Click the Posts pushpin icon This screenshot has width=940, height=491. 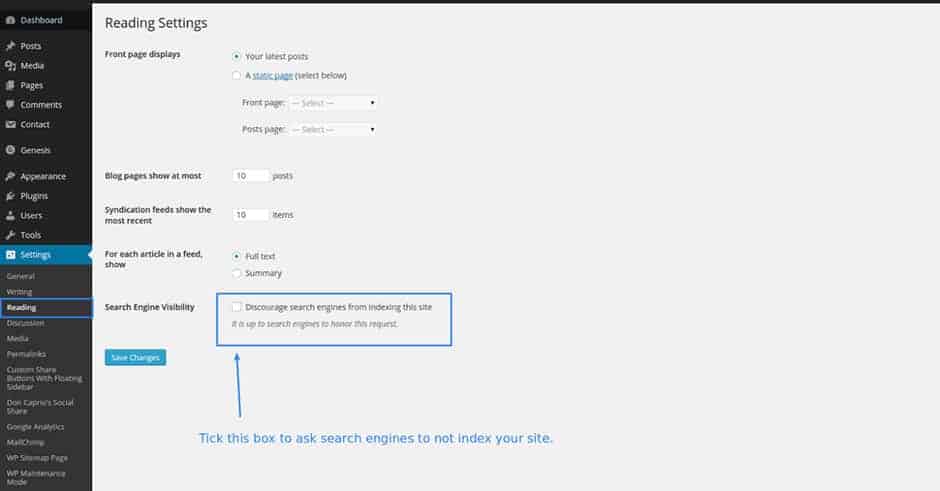coord(10,46)
